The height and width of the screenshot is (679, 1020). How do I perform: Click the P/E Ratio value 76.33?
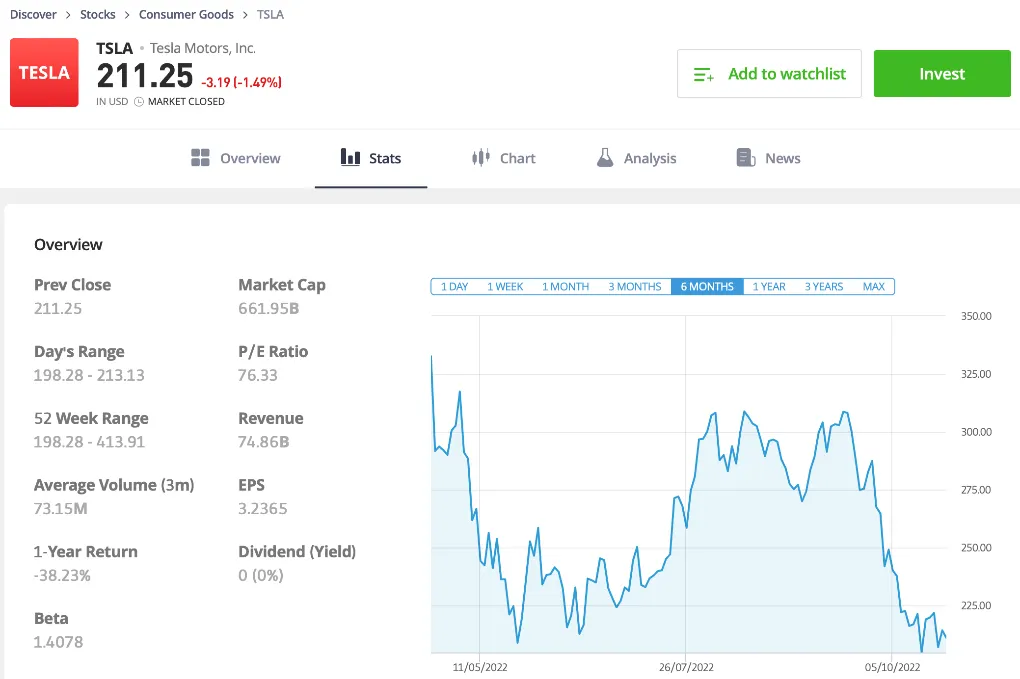click(x=258, y=375)
